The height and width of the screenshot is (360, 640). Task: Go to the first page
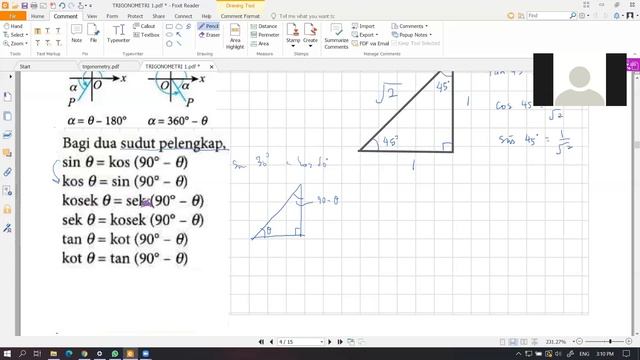[x=261, y=342]
